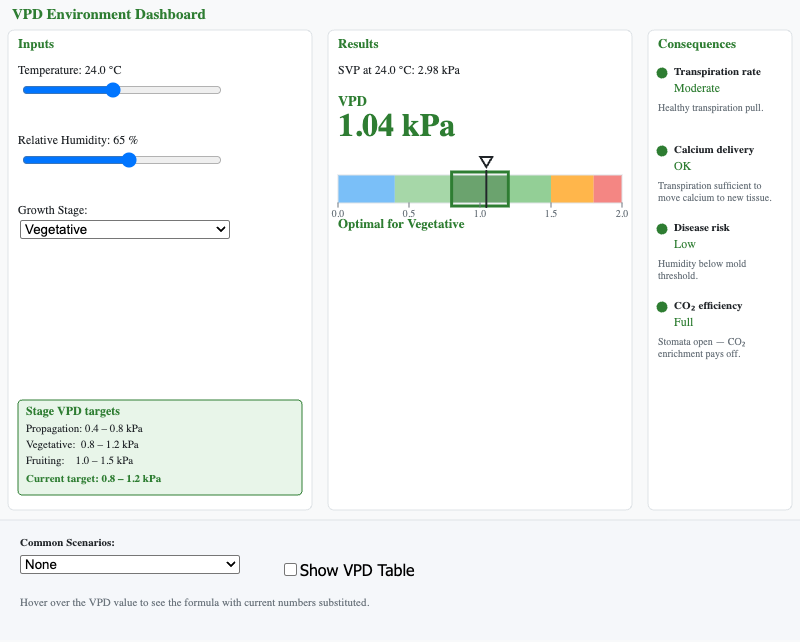
Task: Click the 'OK' calcium delivery status
Action: [x=682, y=166]
